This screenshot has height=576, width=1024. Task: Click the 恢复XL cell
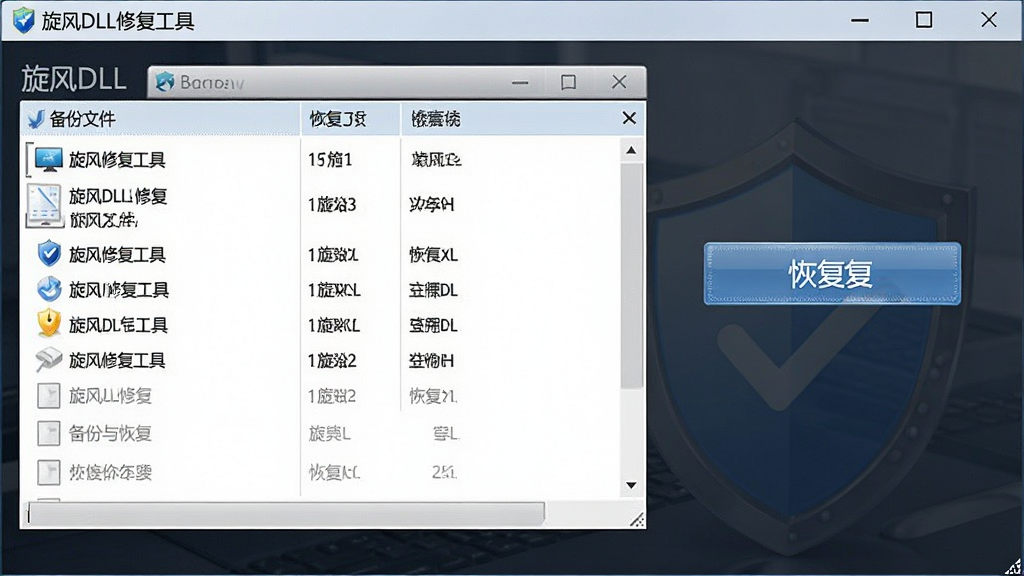pos(433,254)
